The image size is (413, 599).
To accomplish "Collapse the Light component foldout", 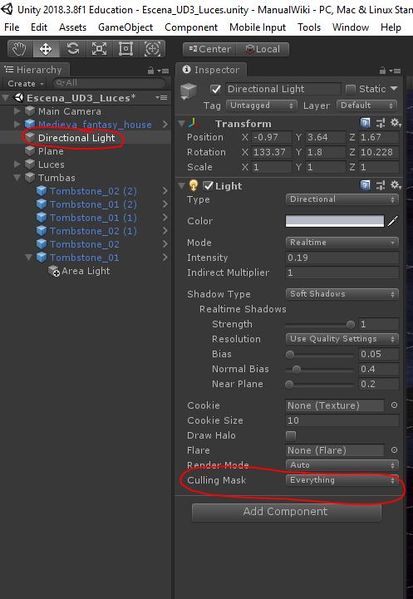I will click(x=181, y=186).
